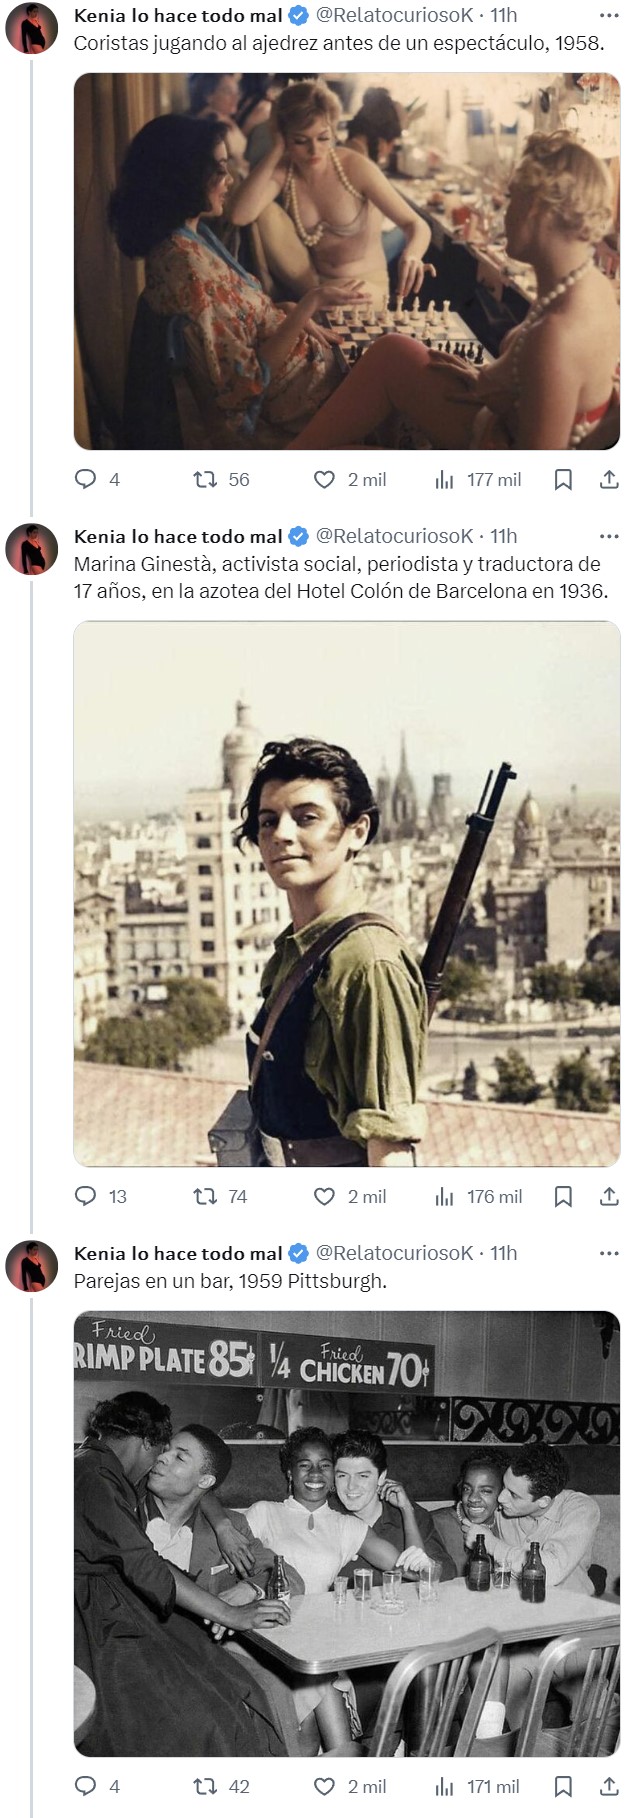The image size is (627, 1818).
Task: Open more options on first tweet
Action: tap(609, 15)
